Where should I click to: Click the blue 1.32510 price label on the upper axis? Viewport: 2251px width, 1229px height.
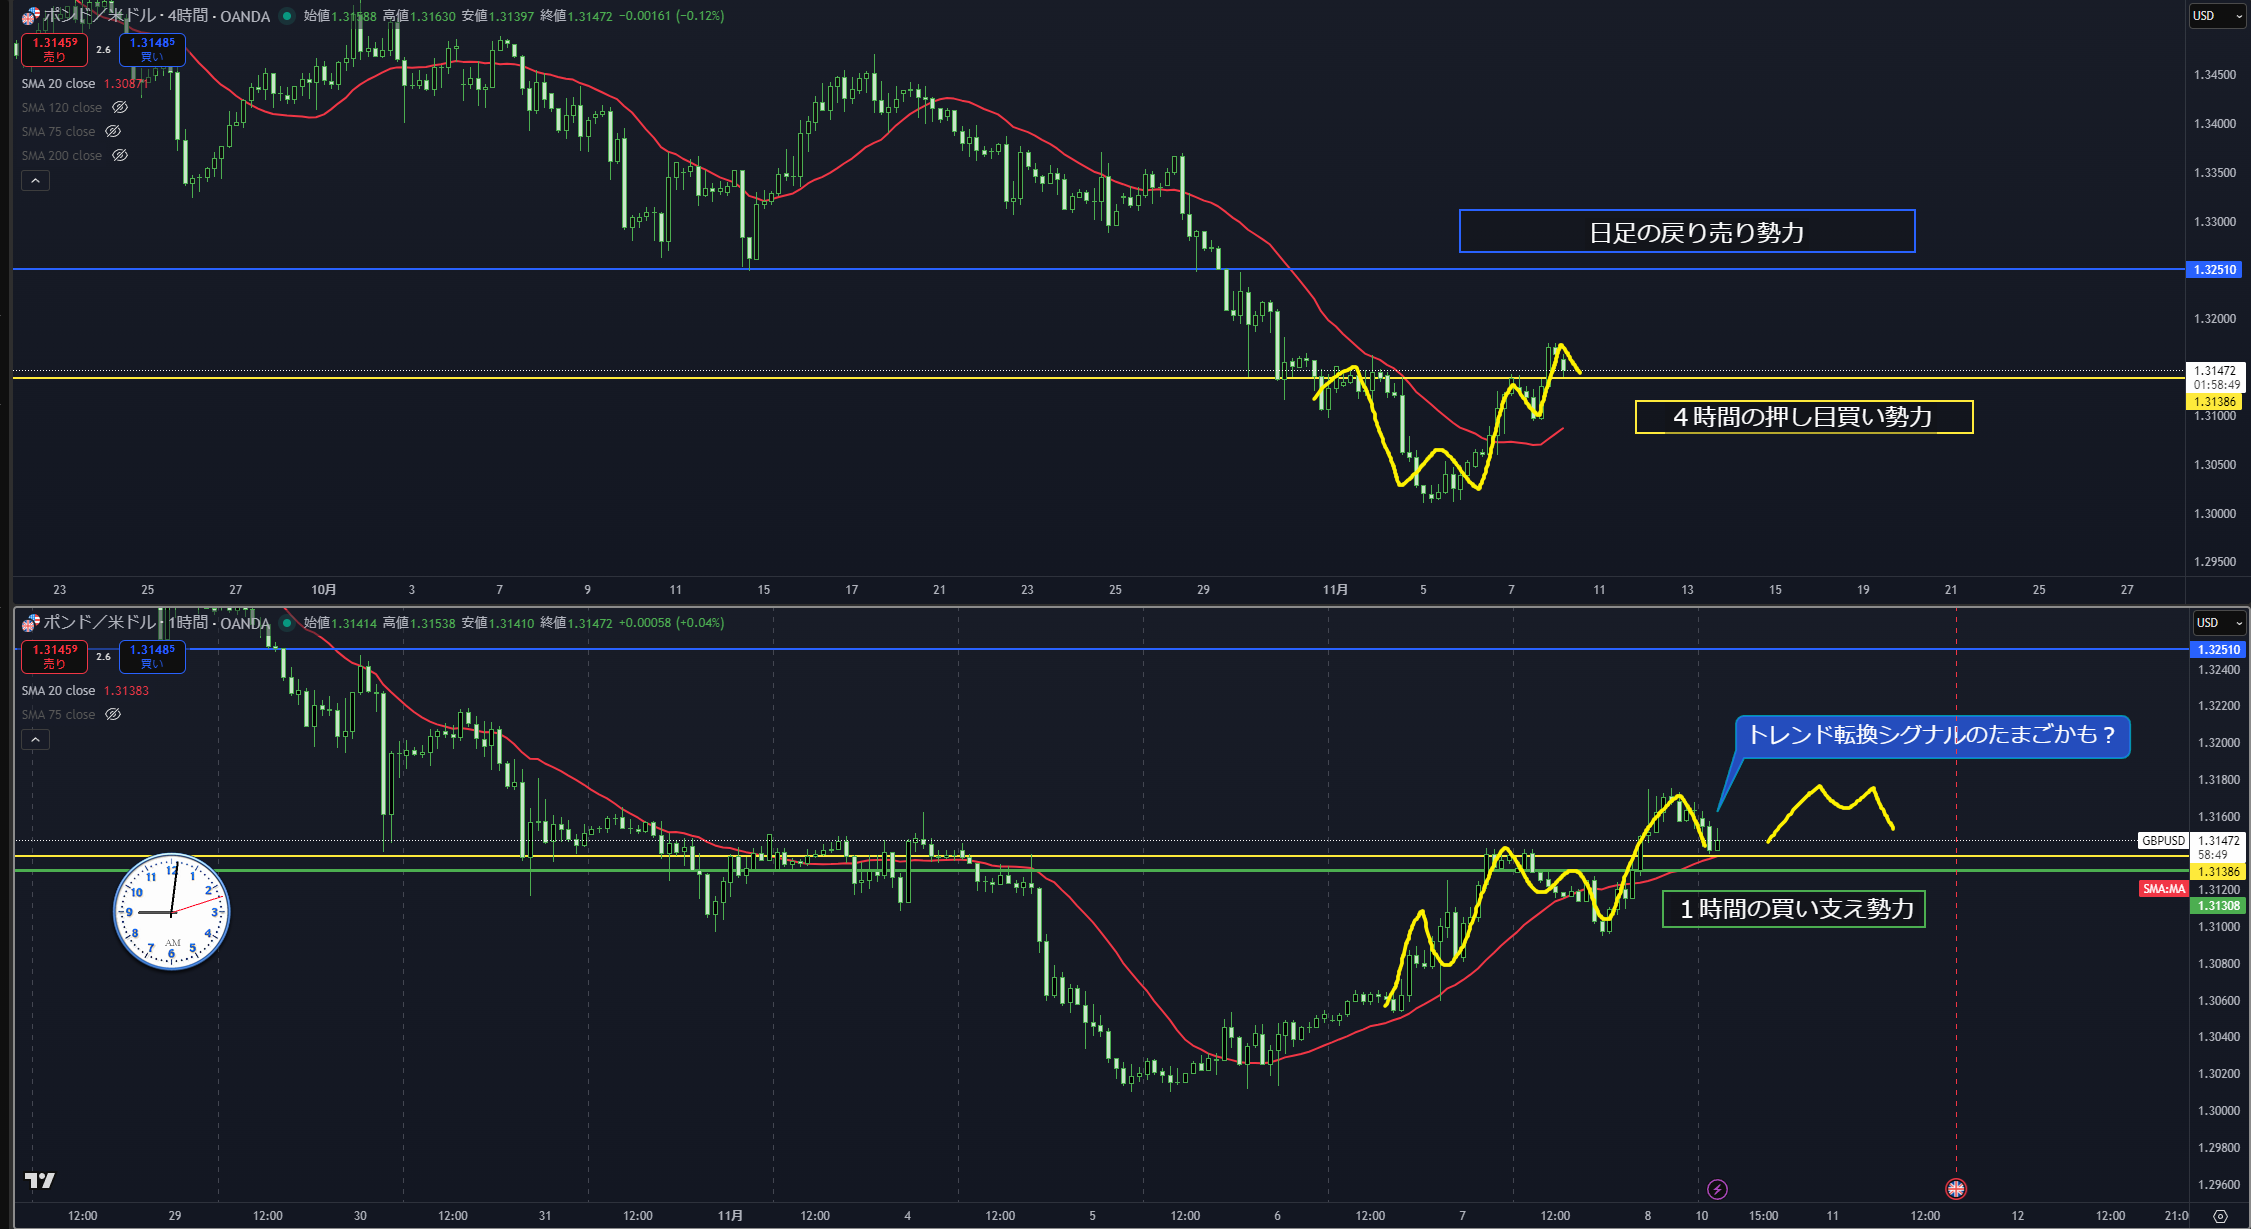(x=2216, y=270)
